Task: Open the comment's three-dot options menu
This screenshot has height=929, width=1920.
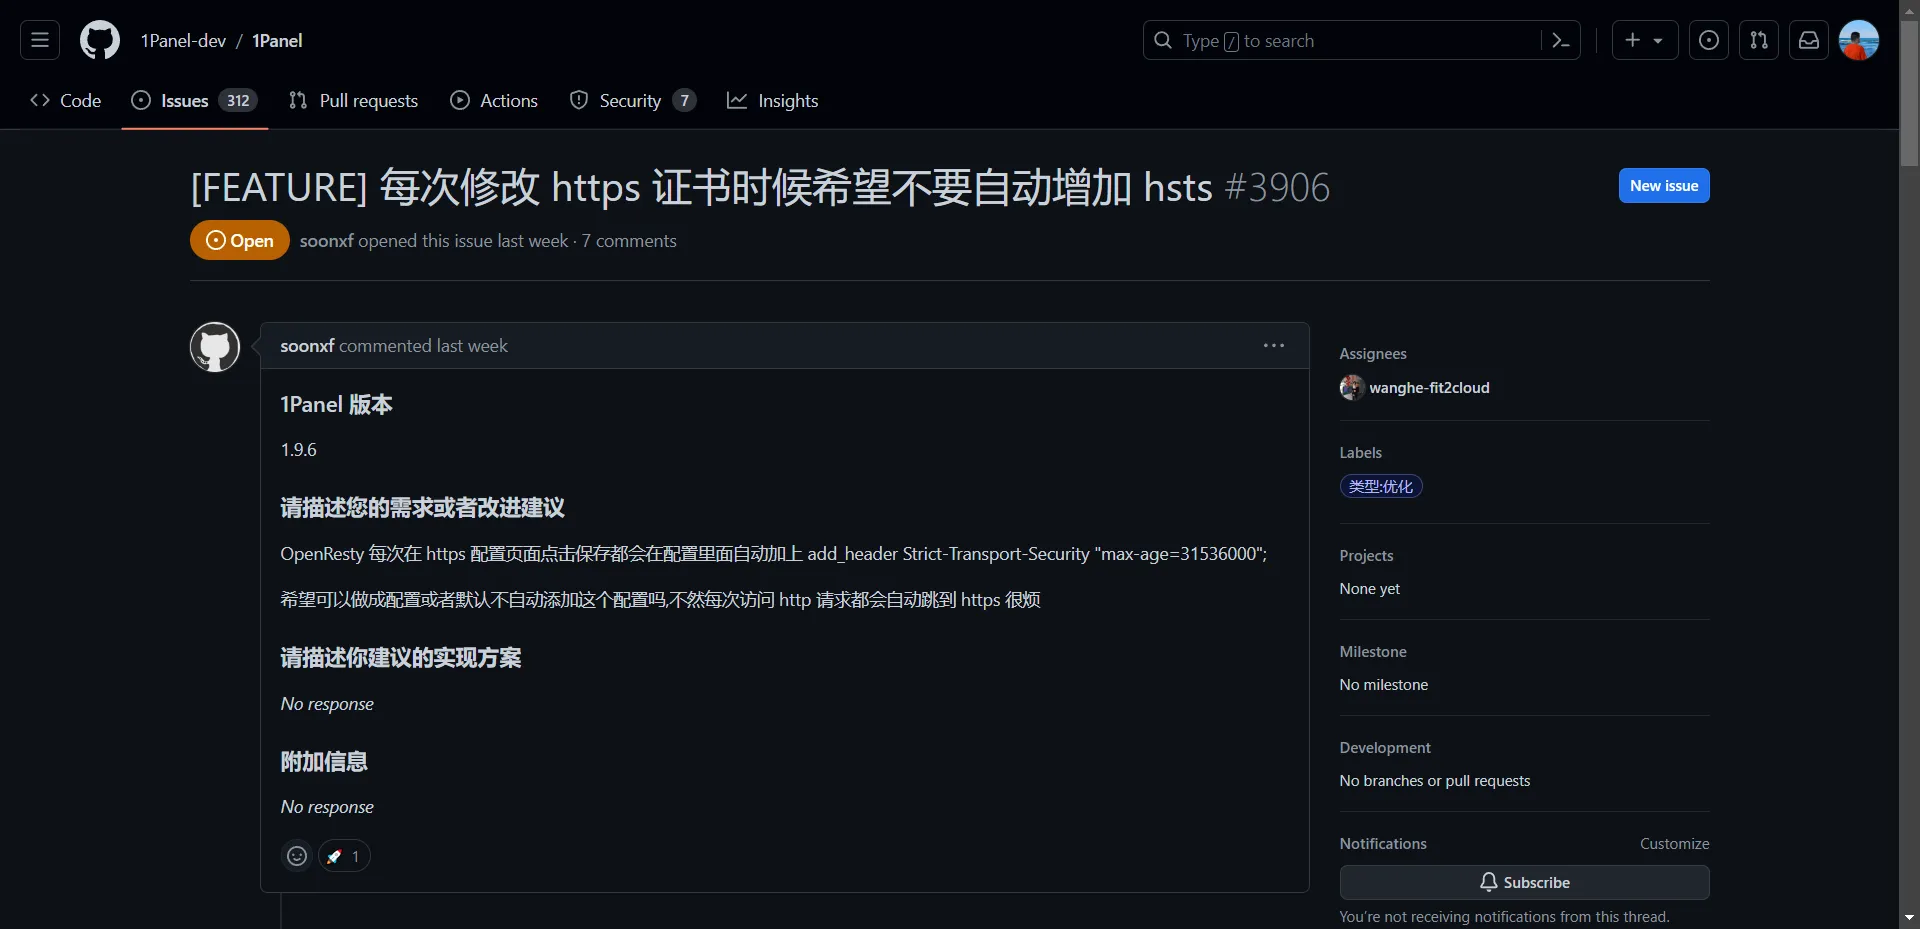Action: pos(1273,345)
